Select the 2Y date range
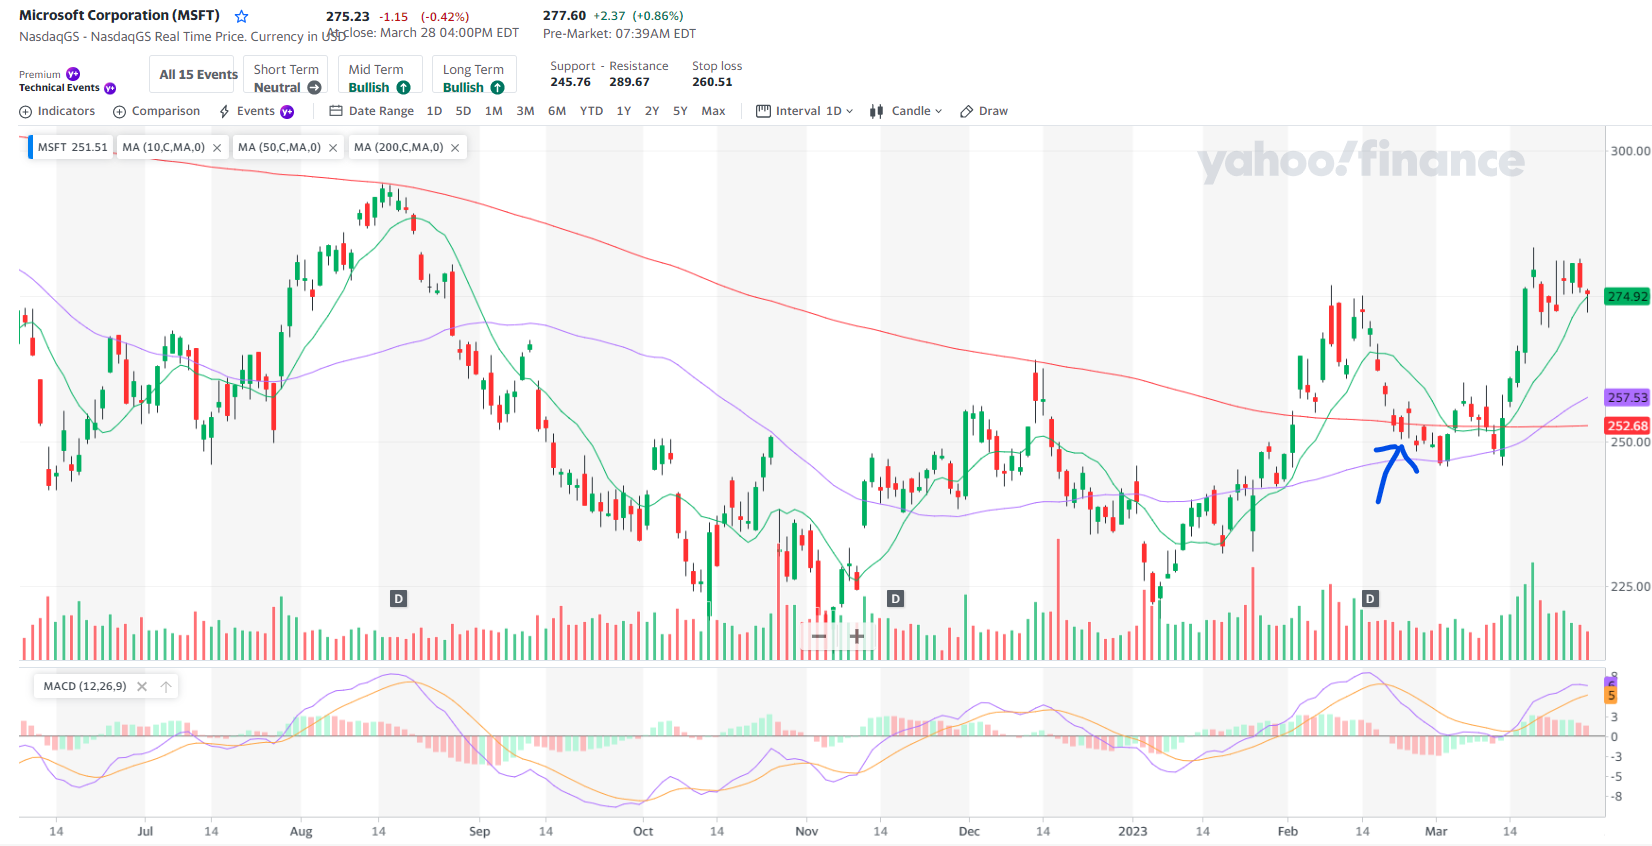The width and height of the screenshot is (1652, 846). click(x=652, y=111)
